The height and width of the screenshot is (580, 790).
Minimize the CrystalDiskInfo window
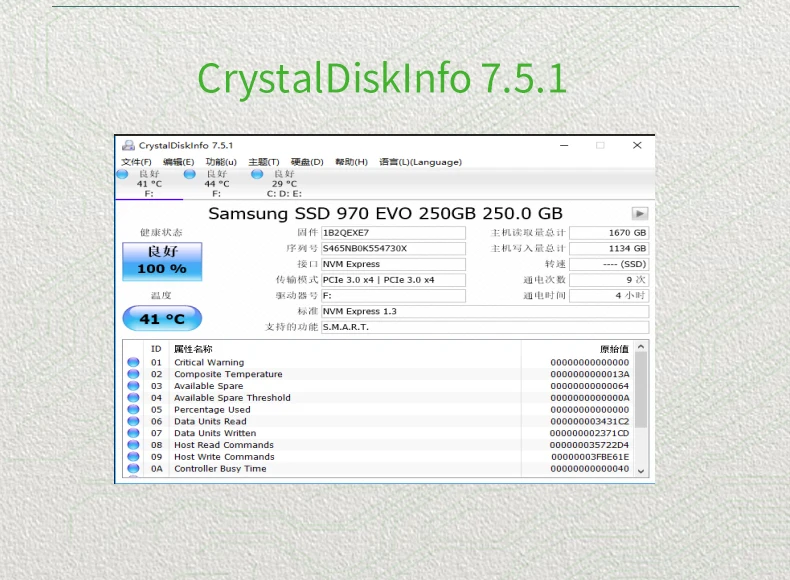(564, 146)
